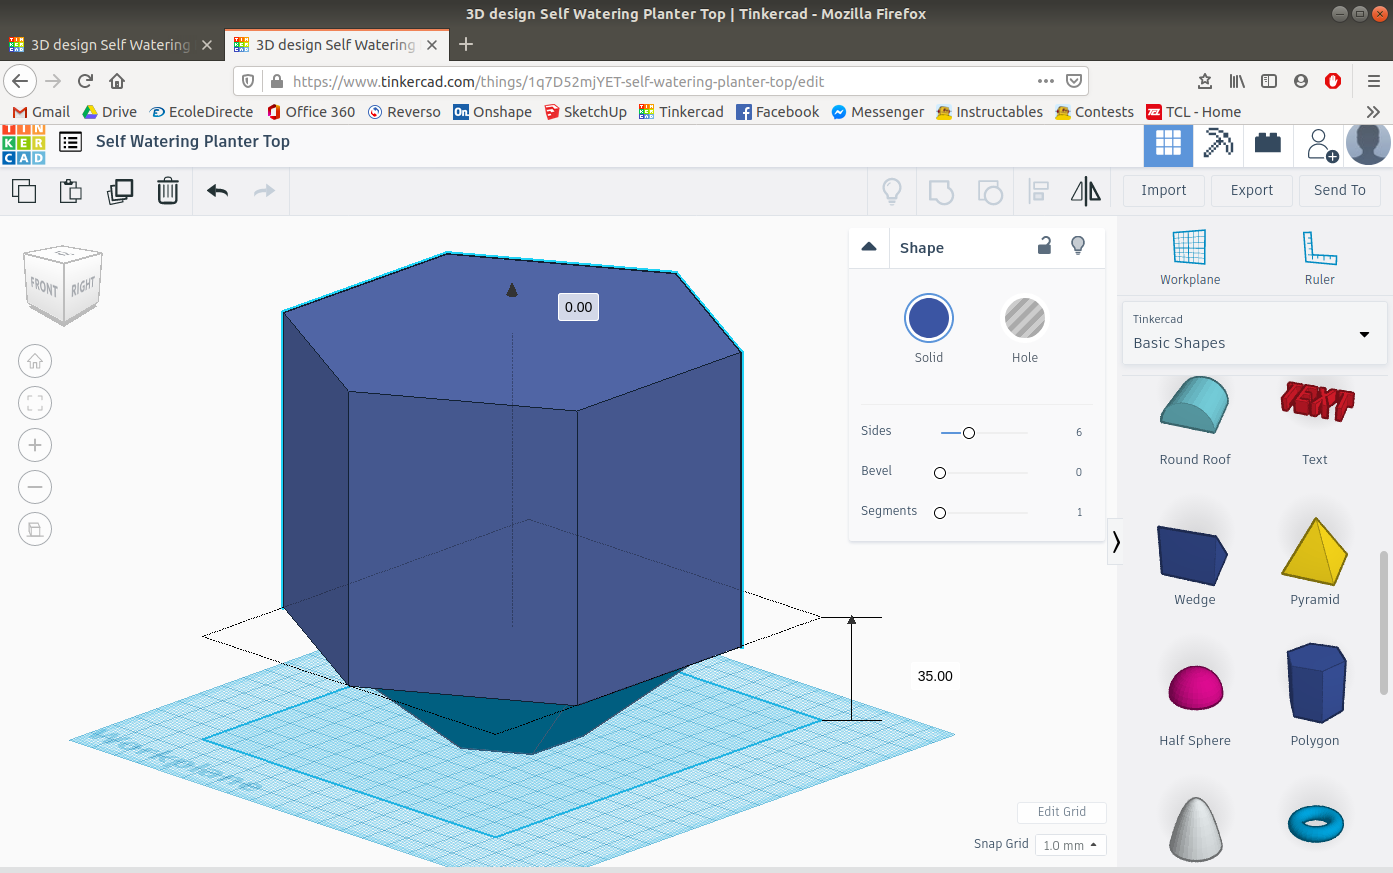Open the 3D design grid view
The height and width of the screenshot is (873, 1393).
click(x=1168, y=145)
